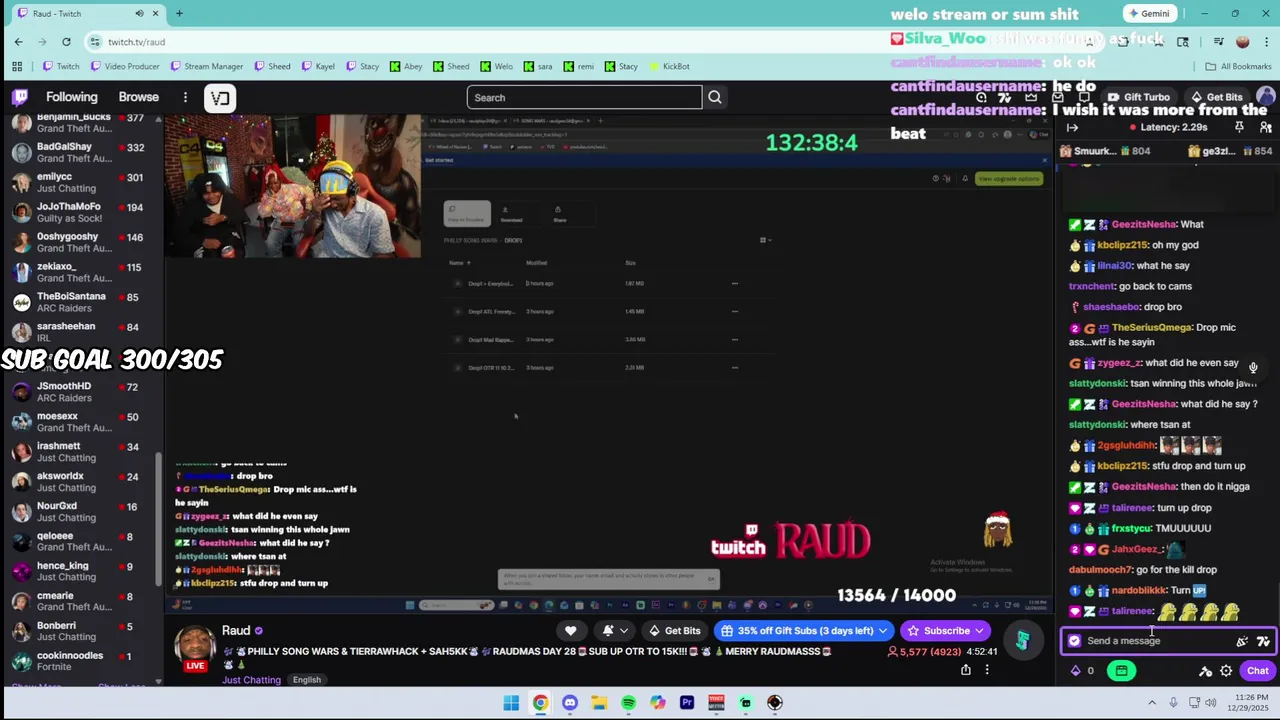The image size is (1280, 720).
Task: Open the three-dot More menu in Twitch header
Action: click(x=185, y=97)
